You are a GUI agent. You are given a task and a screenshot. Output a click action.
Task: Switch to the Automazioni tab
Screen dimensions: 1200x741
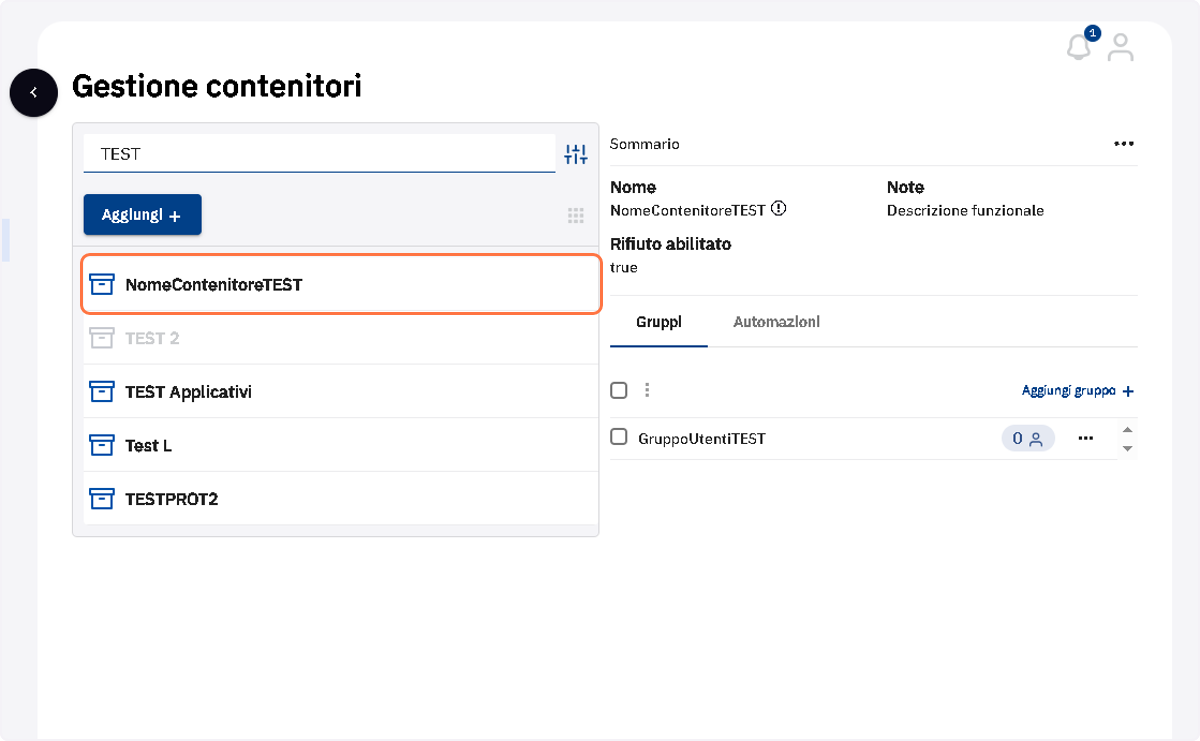point(777,323)
